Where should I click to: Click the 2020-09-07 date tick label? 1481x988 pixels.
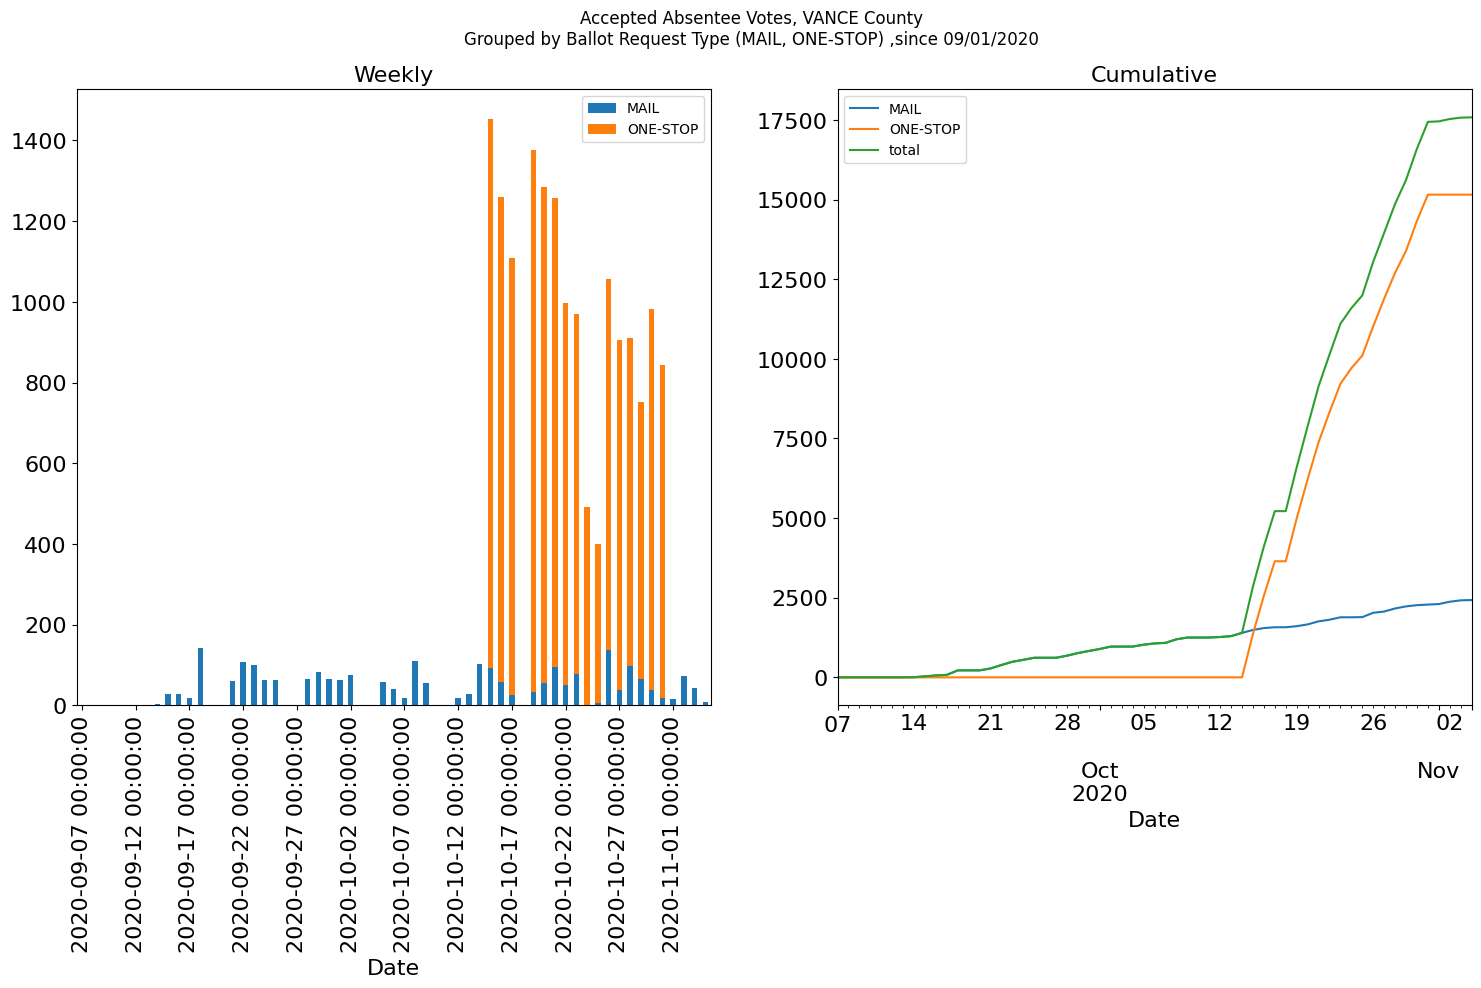[80, 832]
